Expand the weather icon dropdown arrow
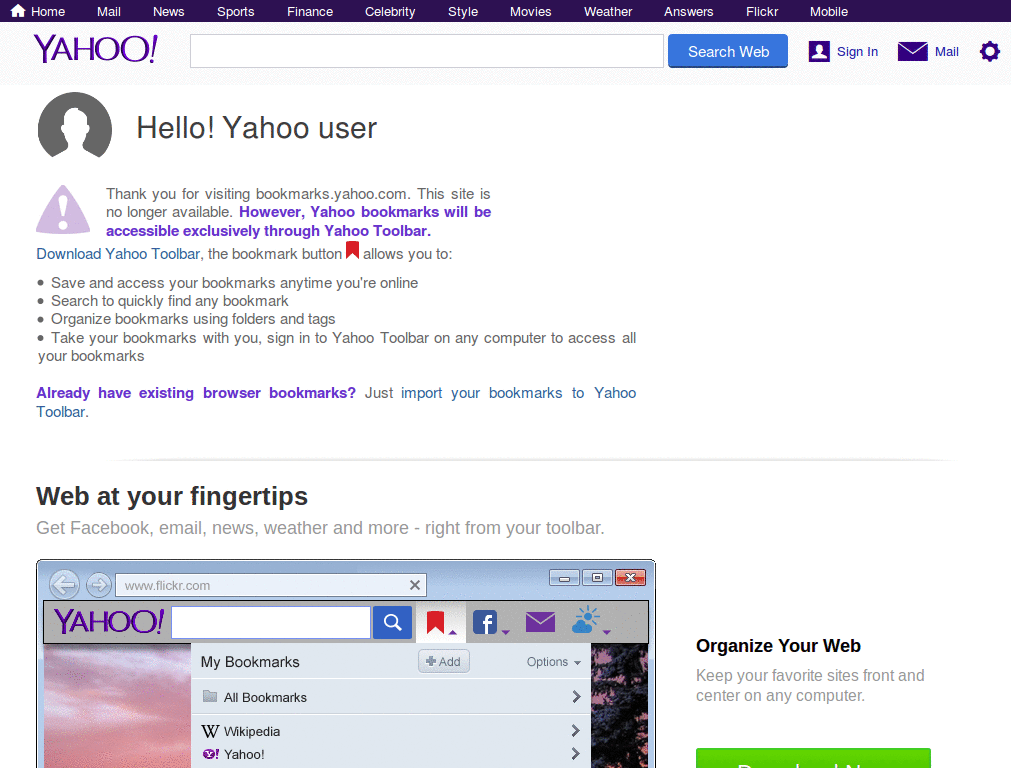Screen dimensions: 1024x768 607,632
